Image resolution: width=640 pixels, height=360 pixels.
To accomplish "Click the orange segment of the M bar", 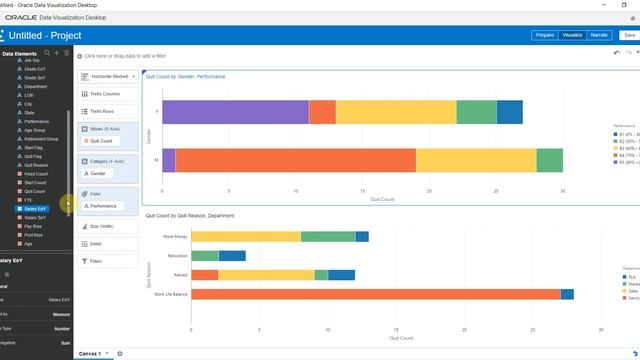I will click(x=296, y=160).
